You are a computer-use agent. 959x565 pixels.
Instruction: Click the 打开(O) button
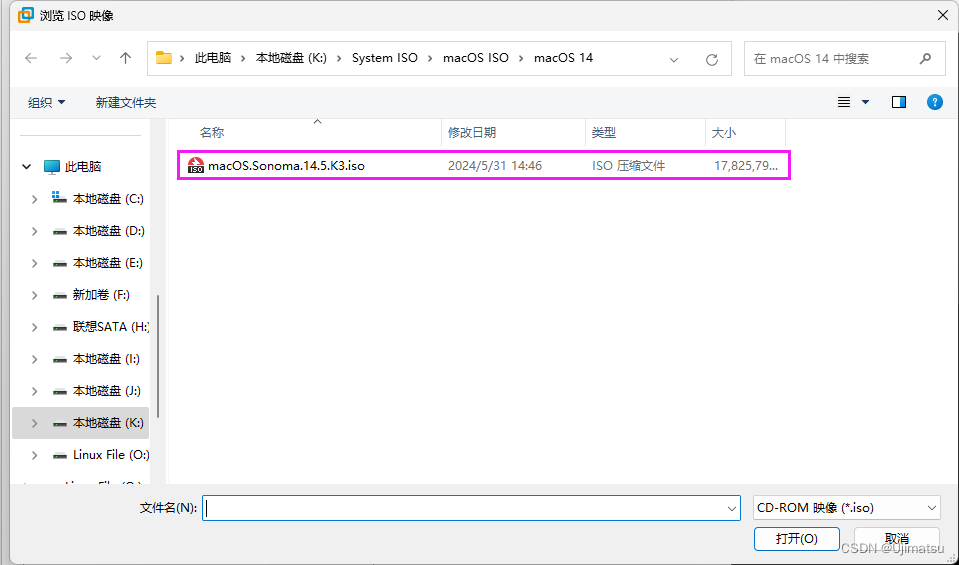[797, 539]
